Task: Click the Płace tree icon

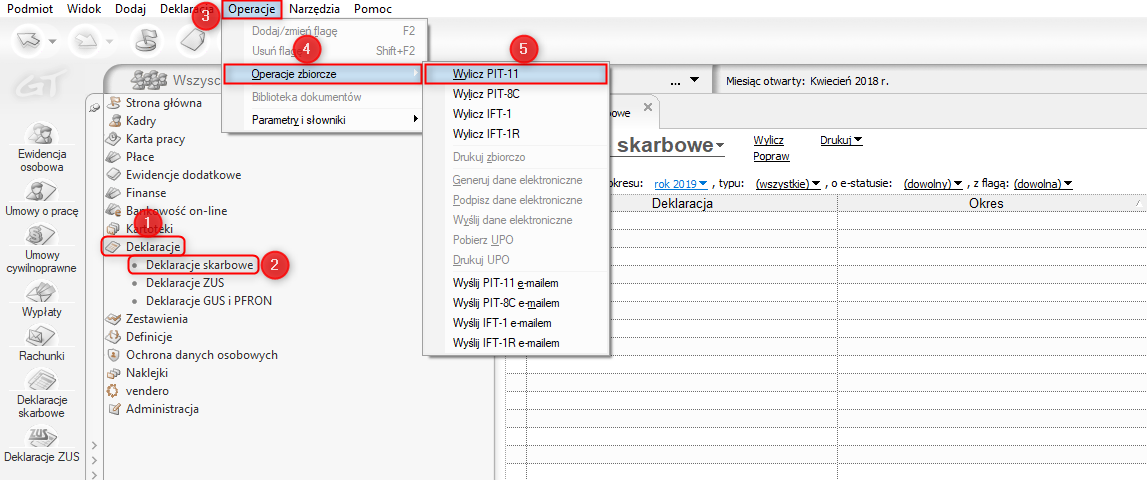Action: tap(113, 157)
